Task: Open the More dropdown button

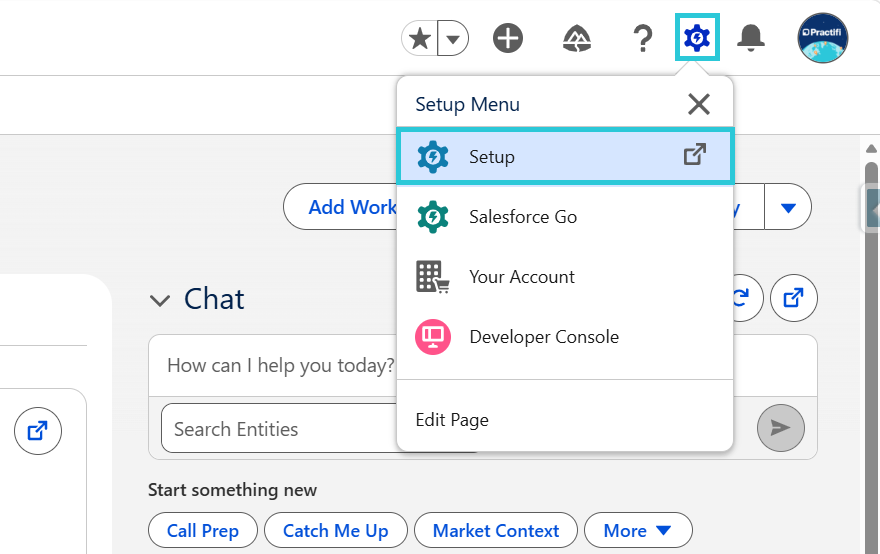Action: (x=638, y=530)
